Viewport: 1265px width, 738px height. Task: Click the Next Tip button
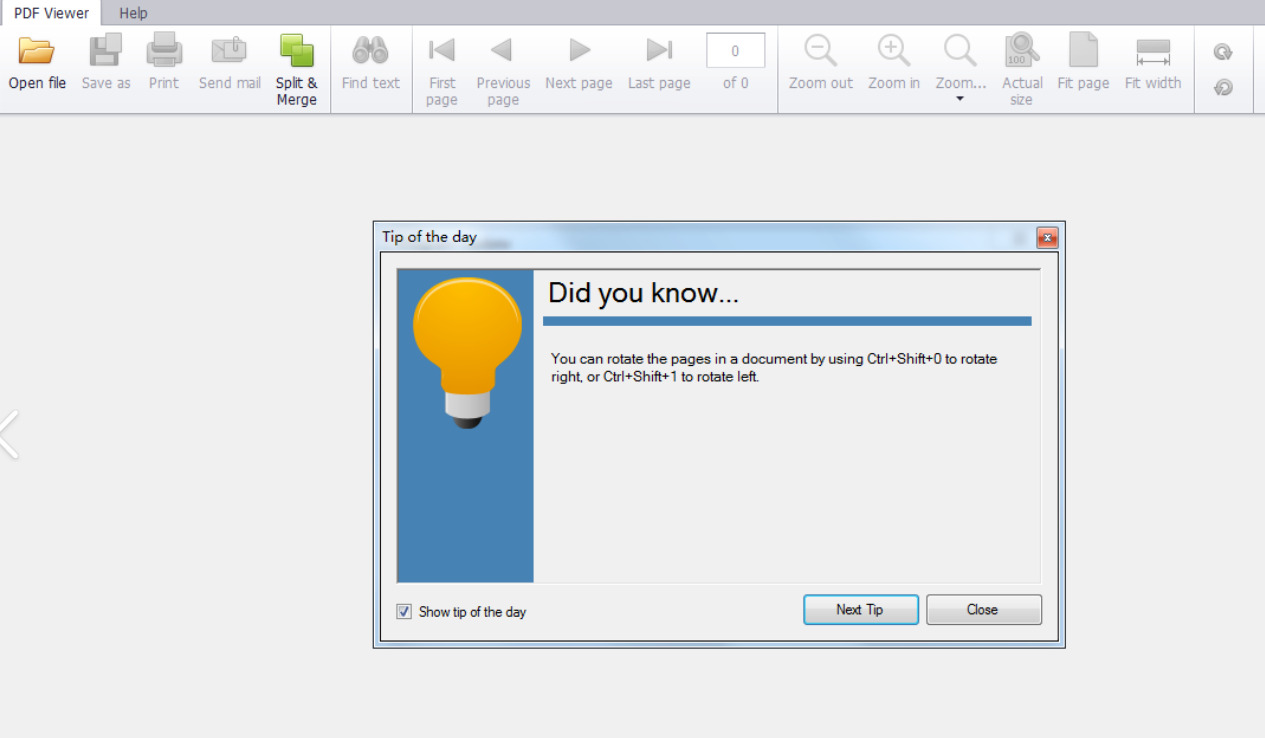point(860,610)
